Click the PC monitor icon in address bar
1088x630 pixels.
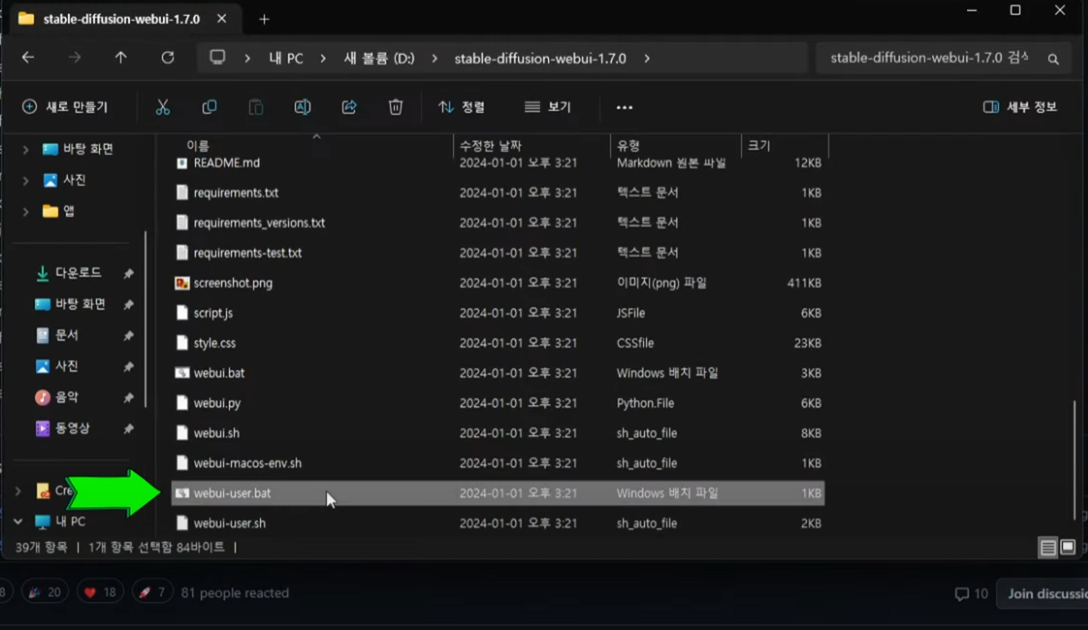[217, 57]
